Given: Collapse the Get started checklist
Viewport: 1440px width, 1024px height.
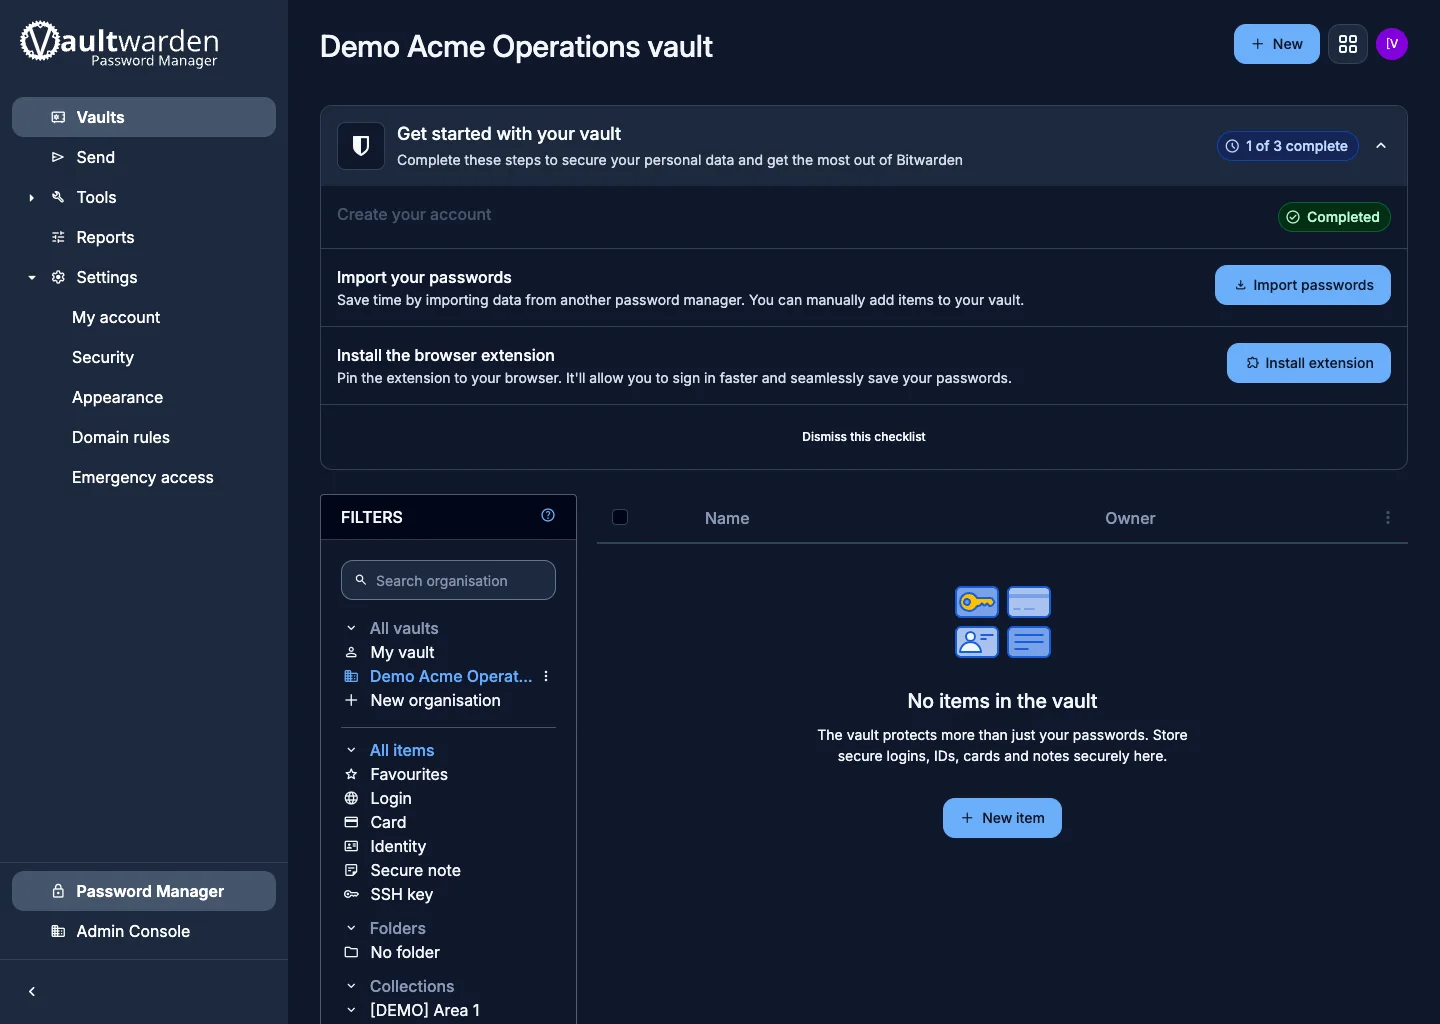Looking at the screenshot, I should (x=1381, y=146).
